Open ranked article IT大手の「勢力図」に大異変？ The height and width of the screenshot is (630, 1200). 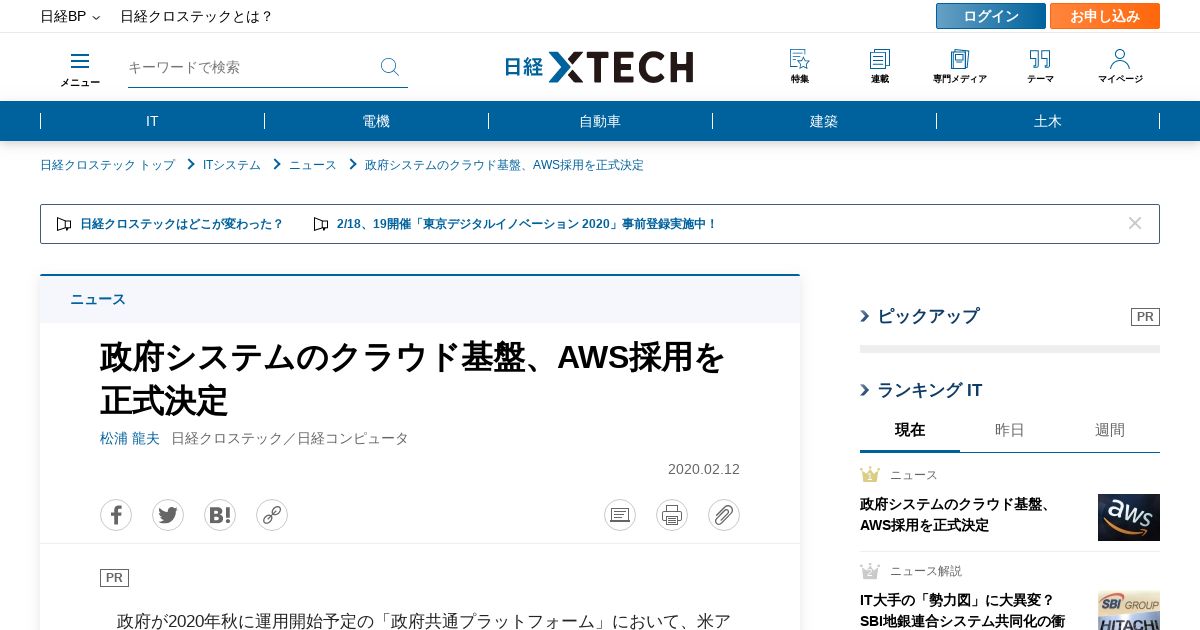962,611
